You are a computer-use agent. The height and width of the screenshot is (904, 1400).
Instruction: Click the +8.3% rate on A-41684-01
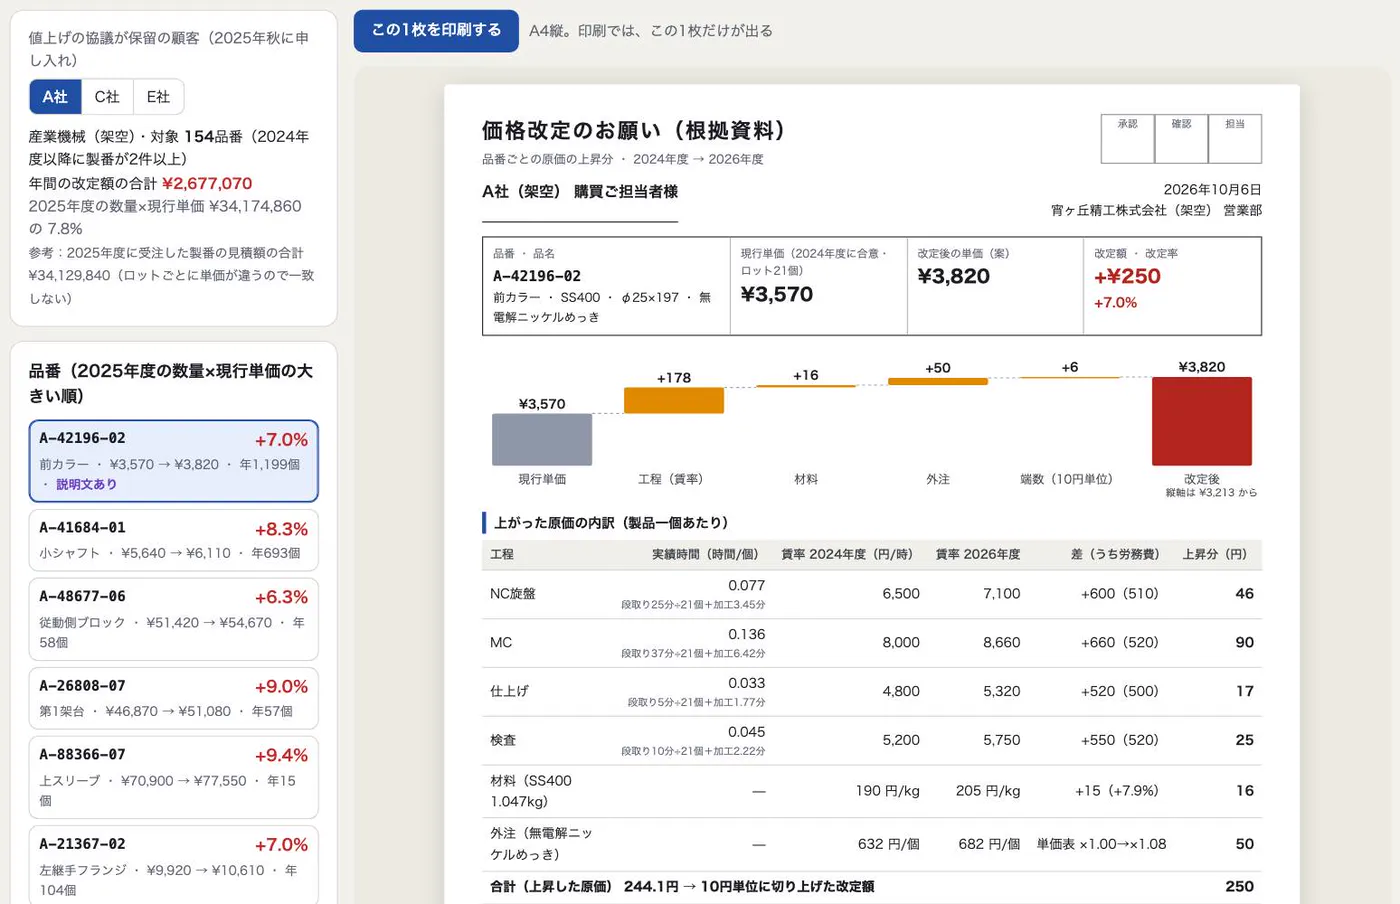click(x=281, y=530)
